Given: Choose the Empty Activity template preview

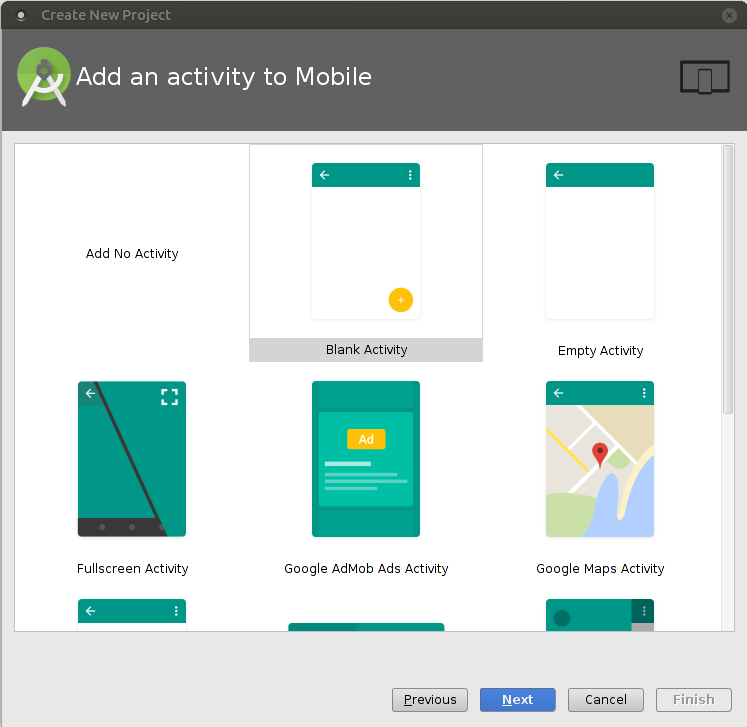Looking at the screenshot, I should point(600,241).
